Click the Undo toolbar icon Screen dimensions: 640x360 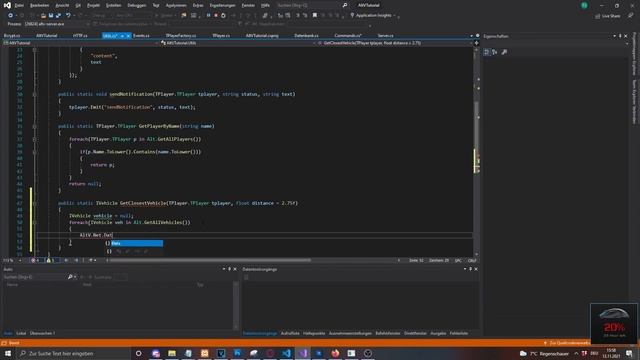coord(68,16)
